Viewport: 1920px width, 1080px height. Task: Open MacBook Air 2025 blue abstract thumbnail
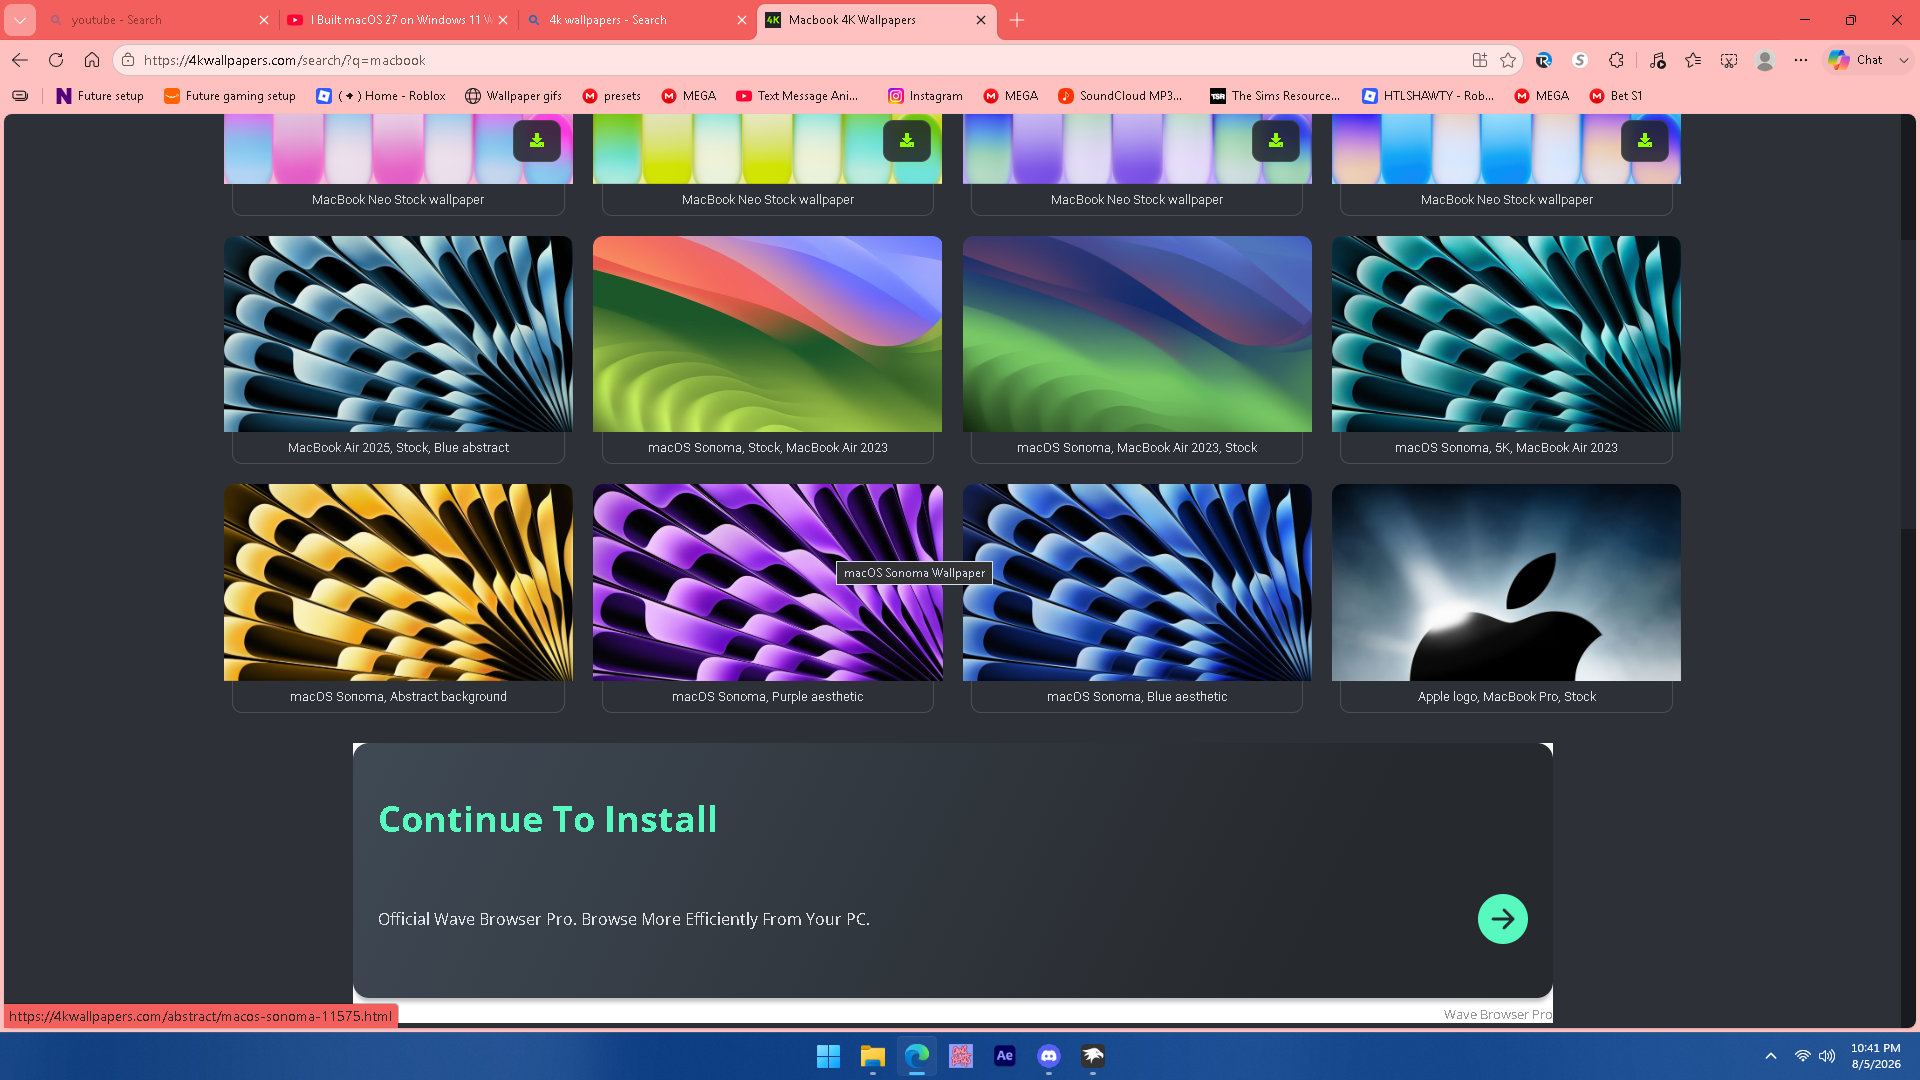click(x=398, y=334)
